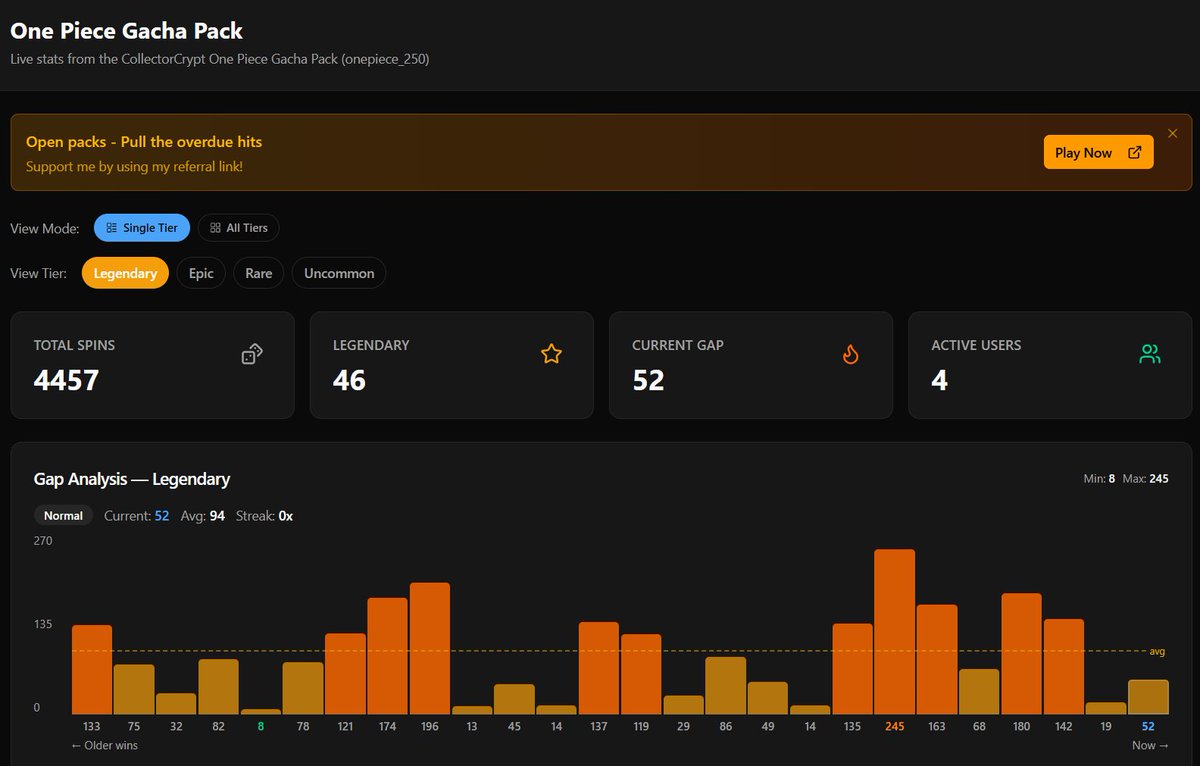Click the bar labeled 121

click(x=345, y=673)
